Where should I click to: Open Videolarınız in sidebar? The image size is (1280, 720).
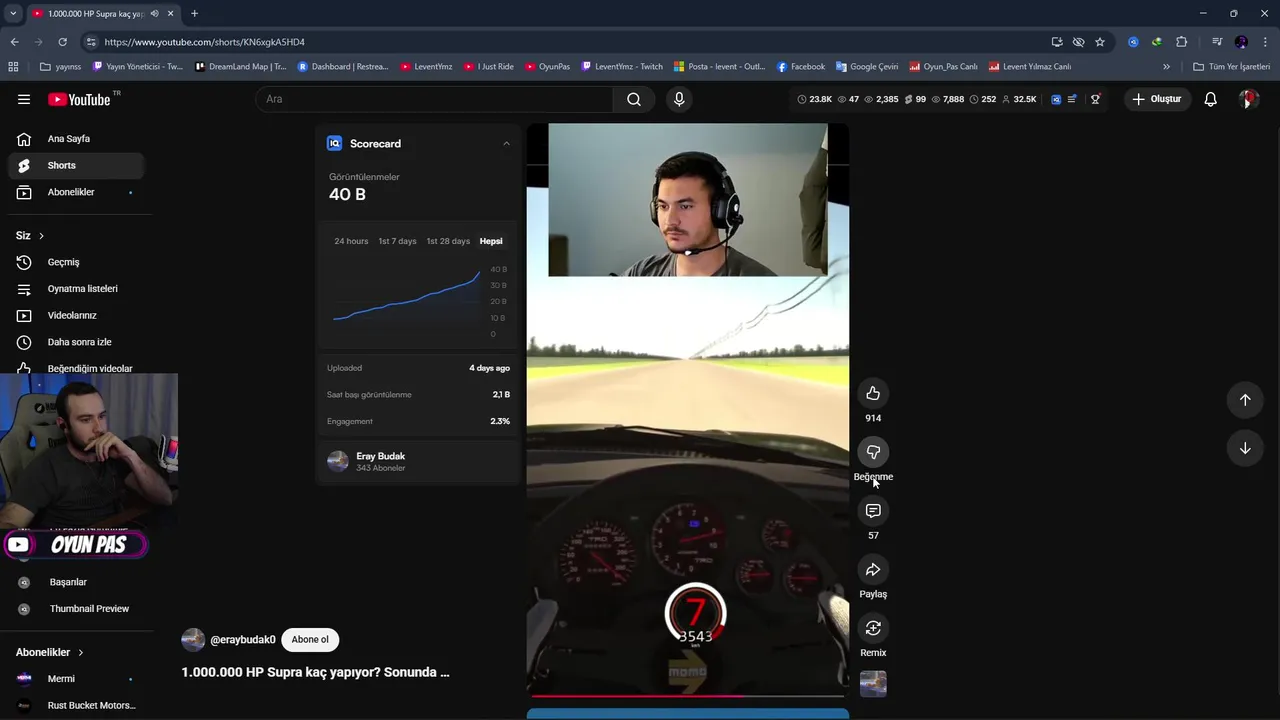click(x=78, y=315)
